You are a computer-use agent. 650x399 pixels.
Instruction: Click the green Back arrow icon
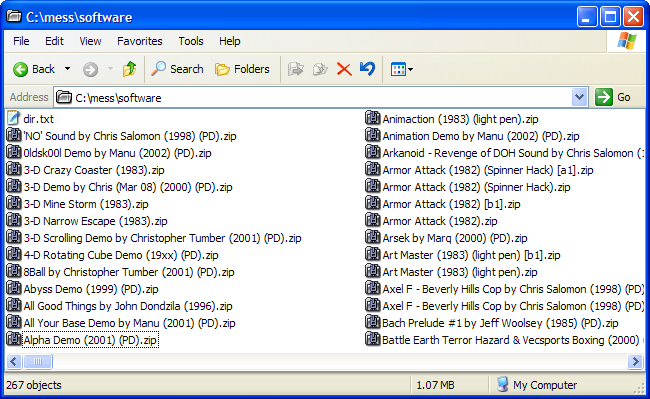[20, 69]
